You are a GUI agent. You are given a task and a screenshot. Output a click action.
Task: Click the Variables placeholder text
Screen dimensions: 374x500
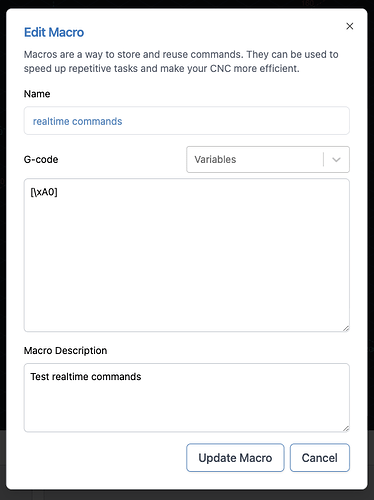(x=215, y=160)
